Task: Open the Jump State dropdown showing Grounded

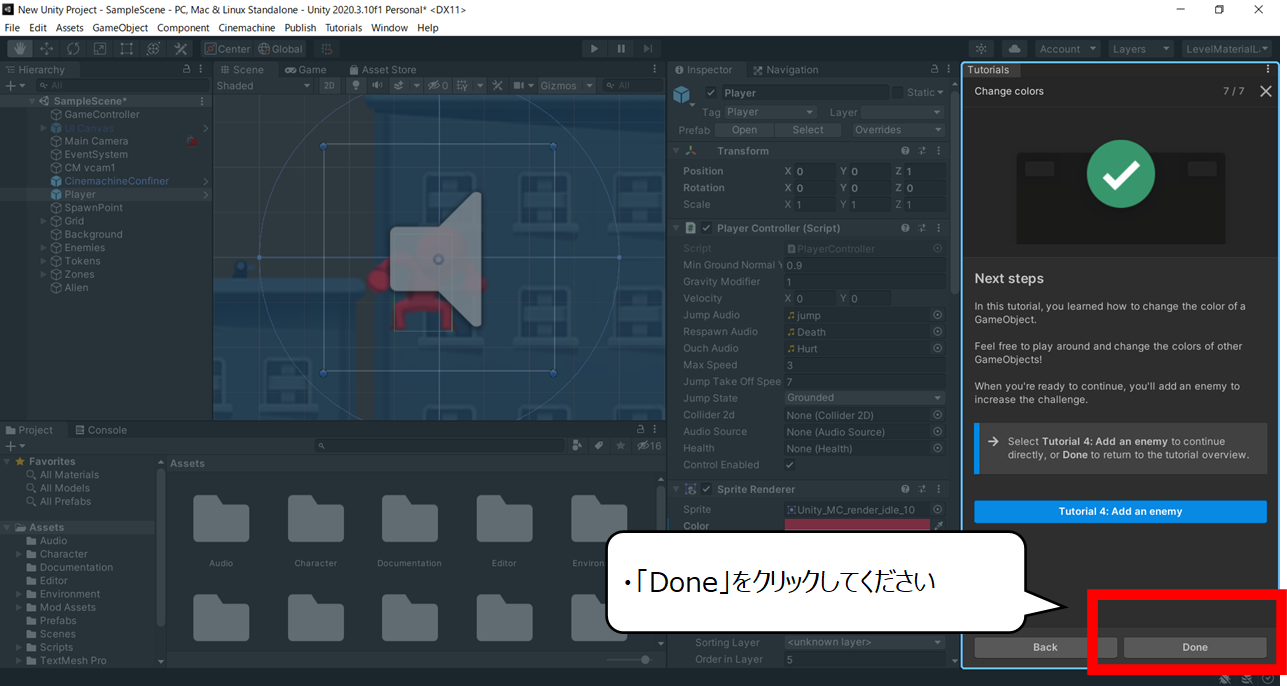Action: click(x=864, y=398)
